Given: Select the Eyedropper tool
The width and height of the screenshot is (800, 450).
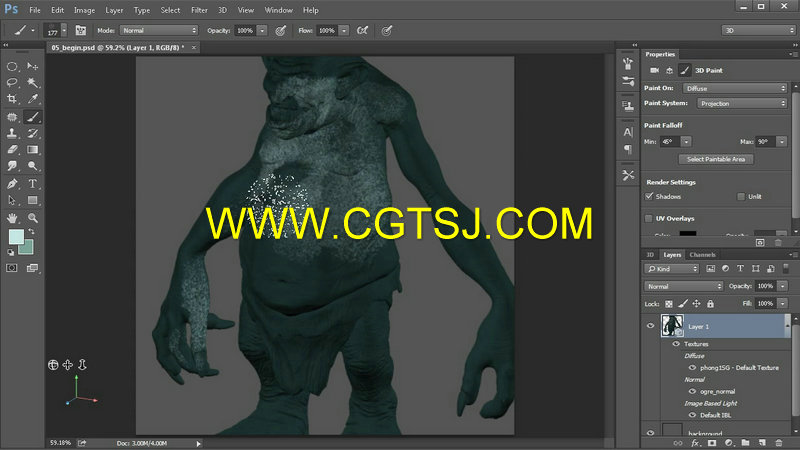Looking at the screenshot, I should (33, 98).
